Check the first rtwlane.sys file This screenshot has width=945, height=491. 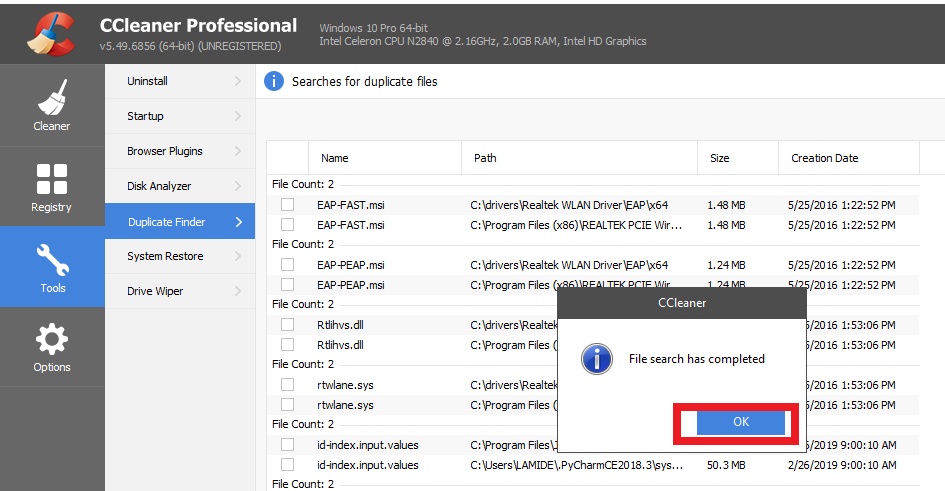coord(287,384)
